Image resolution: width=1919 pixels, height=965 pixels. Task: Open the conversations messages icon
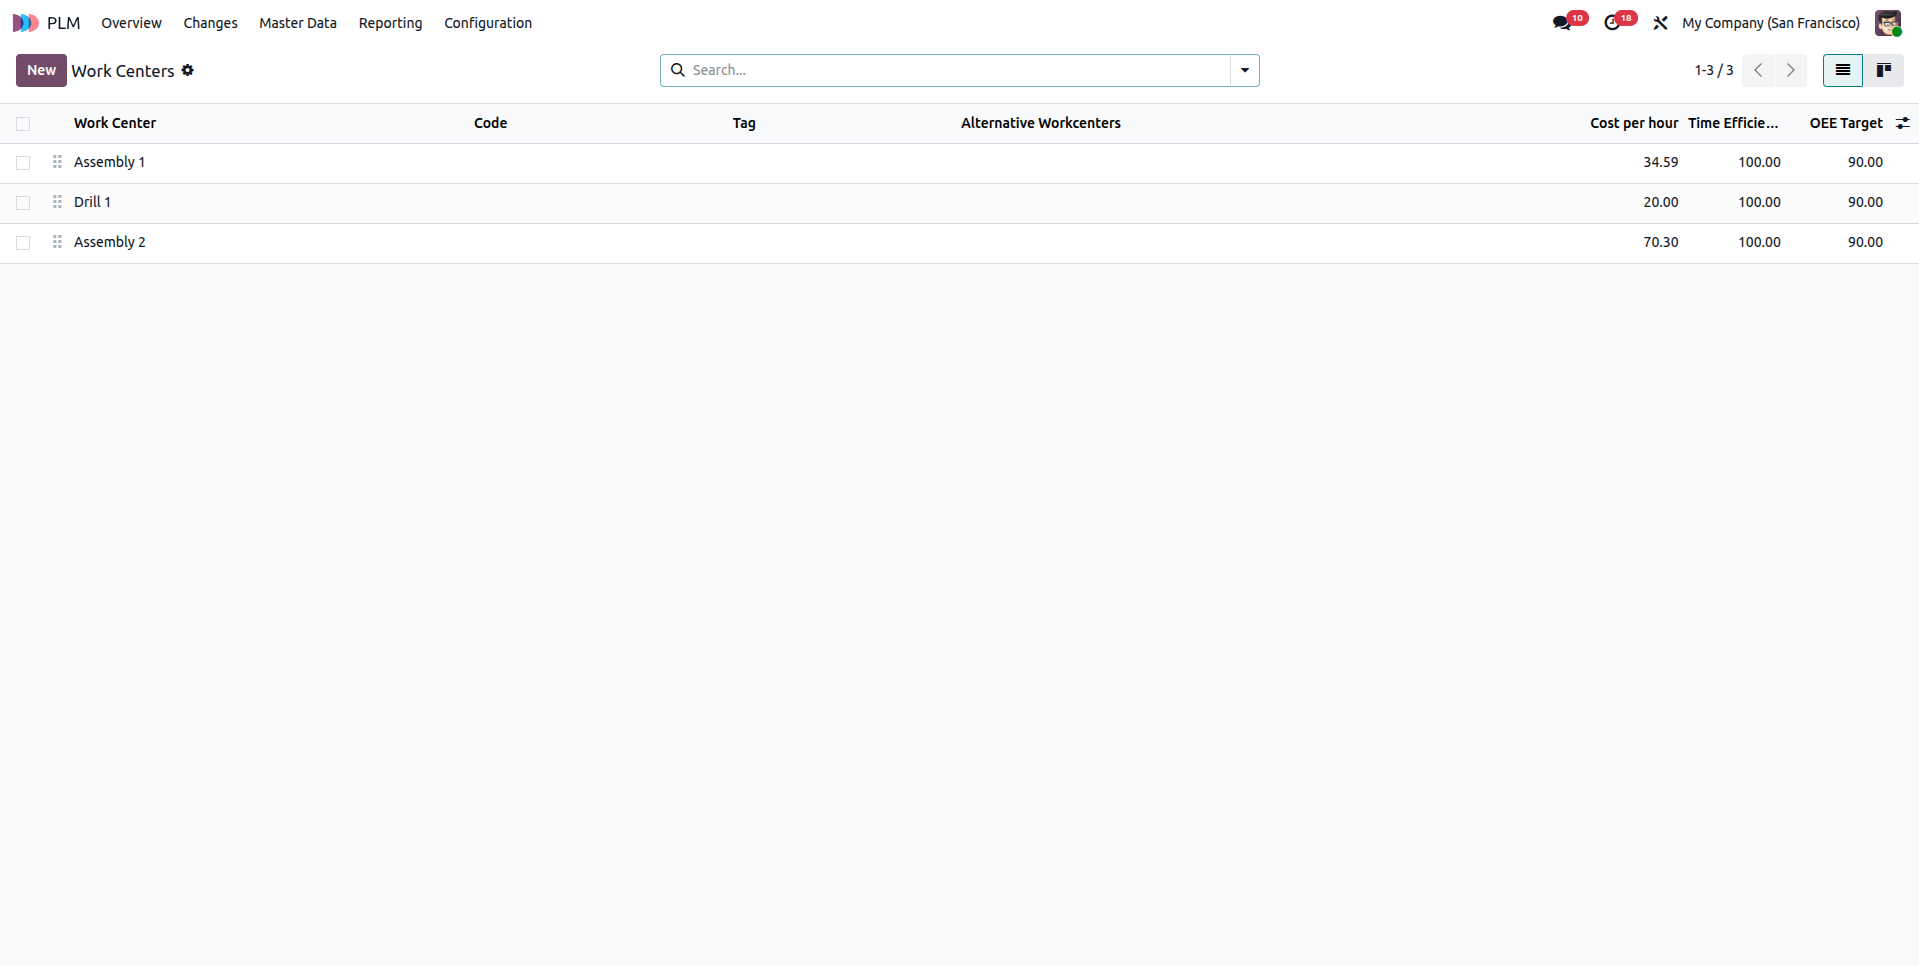1562,23
